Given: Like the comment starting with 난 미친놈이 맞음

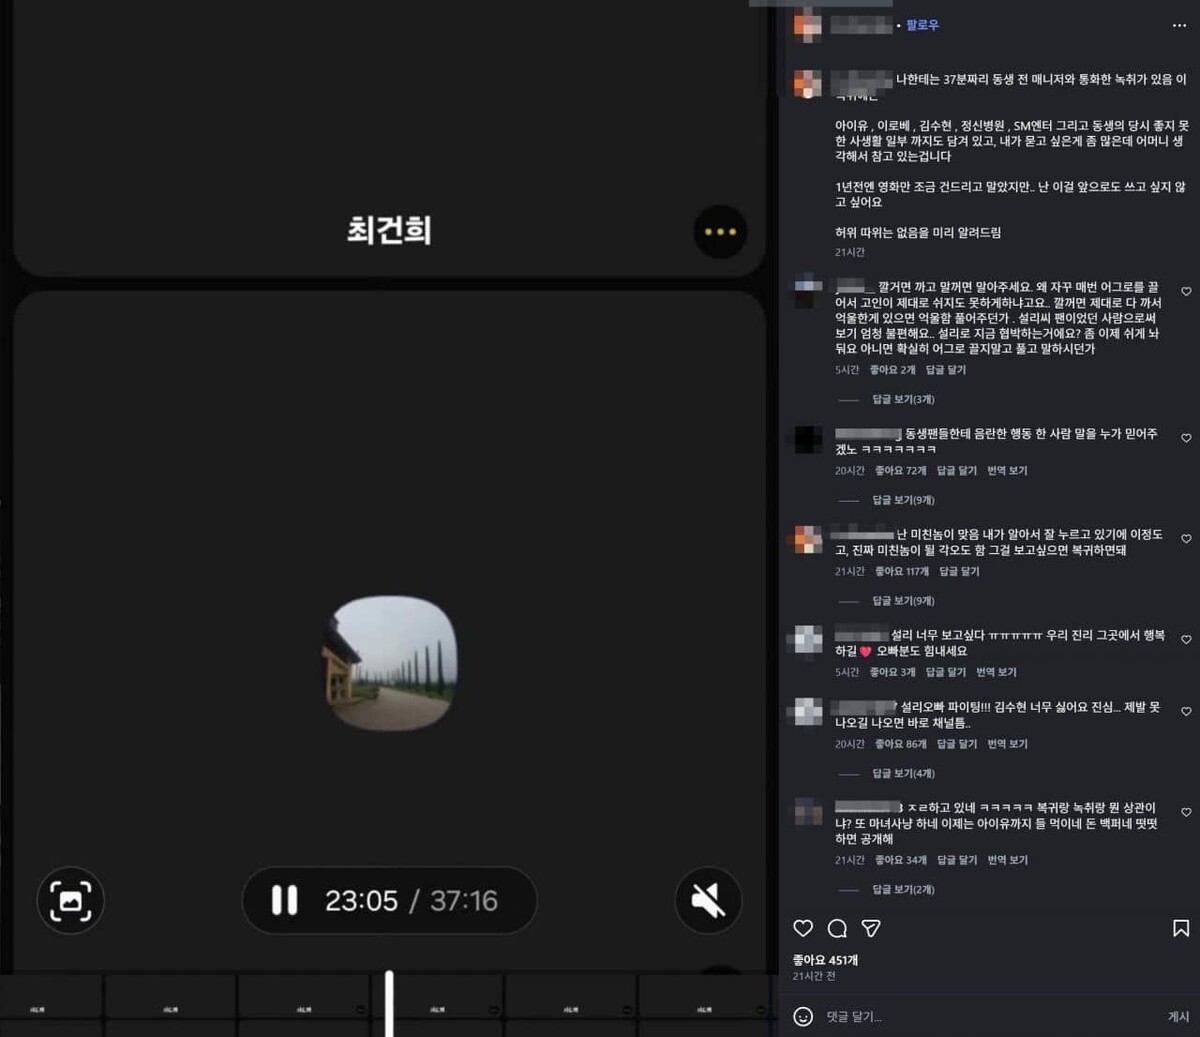Looking at the screenshot, I should pos(1186,539).
